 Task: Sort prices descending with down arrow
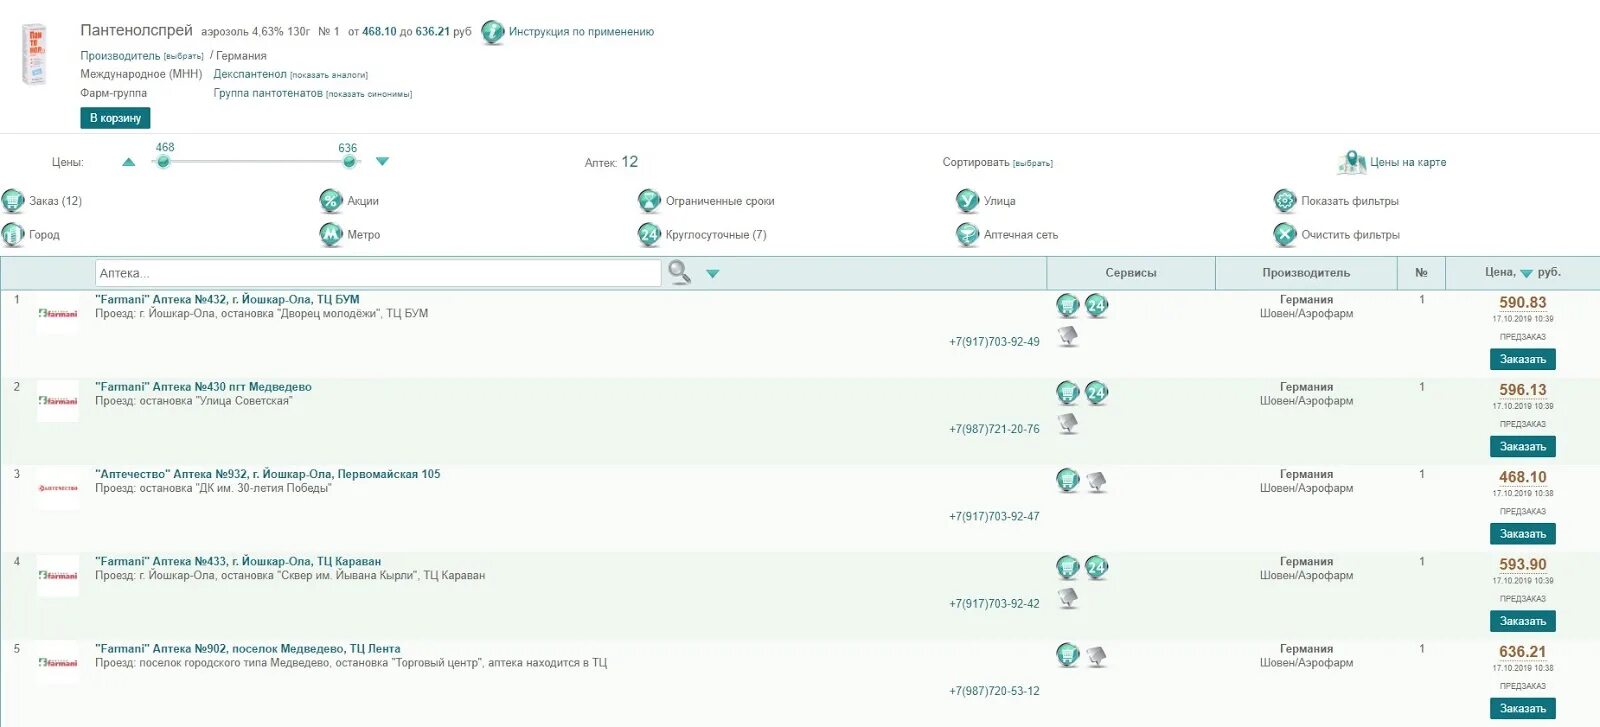click(382, 161)
